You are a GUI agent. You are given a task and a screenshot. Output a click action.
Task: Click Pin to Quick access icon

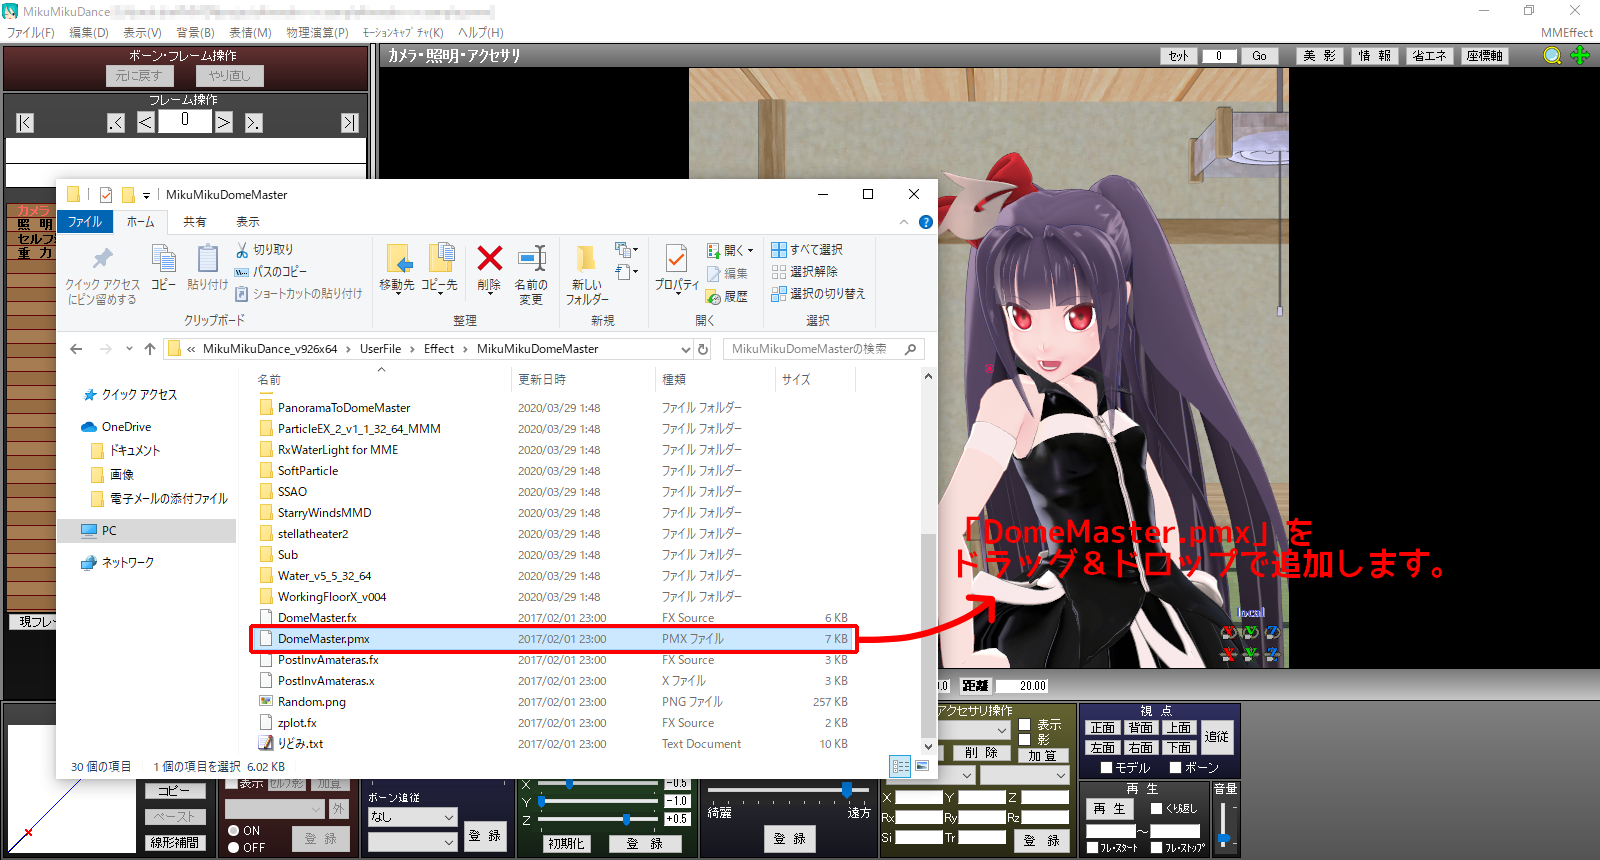pyautogui.click(x=102, y=259)
